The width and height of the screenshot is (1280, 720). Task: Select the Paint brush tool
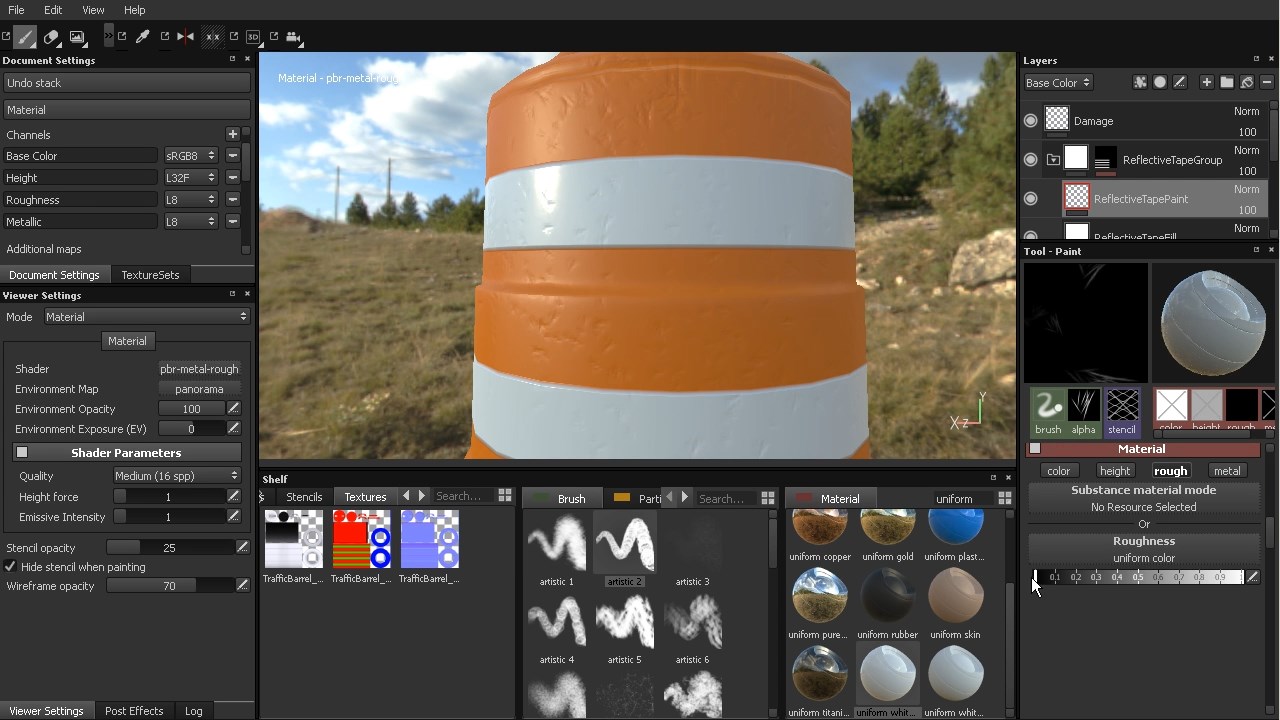(x=25, y=37)
